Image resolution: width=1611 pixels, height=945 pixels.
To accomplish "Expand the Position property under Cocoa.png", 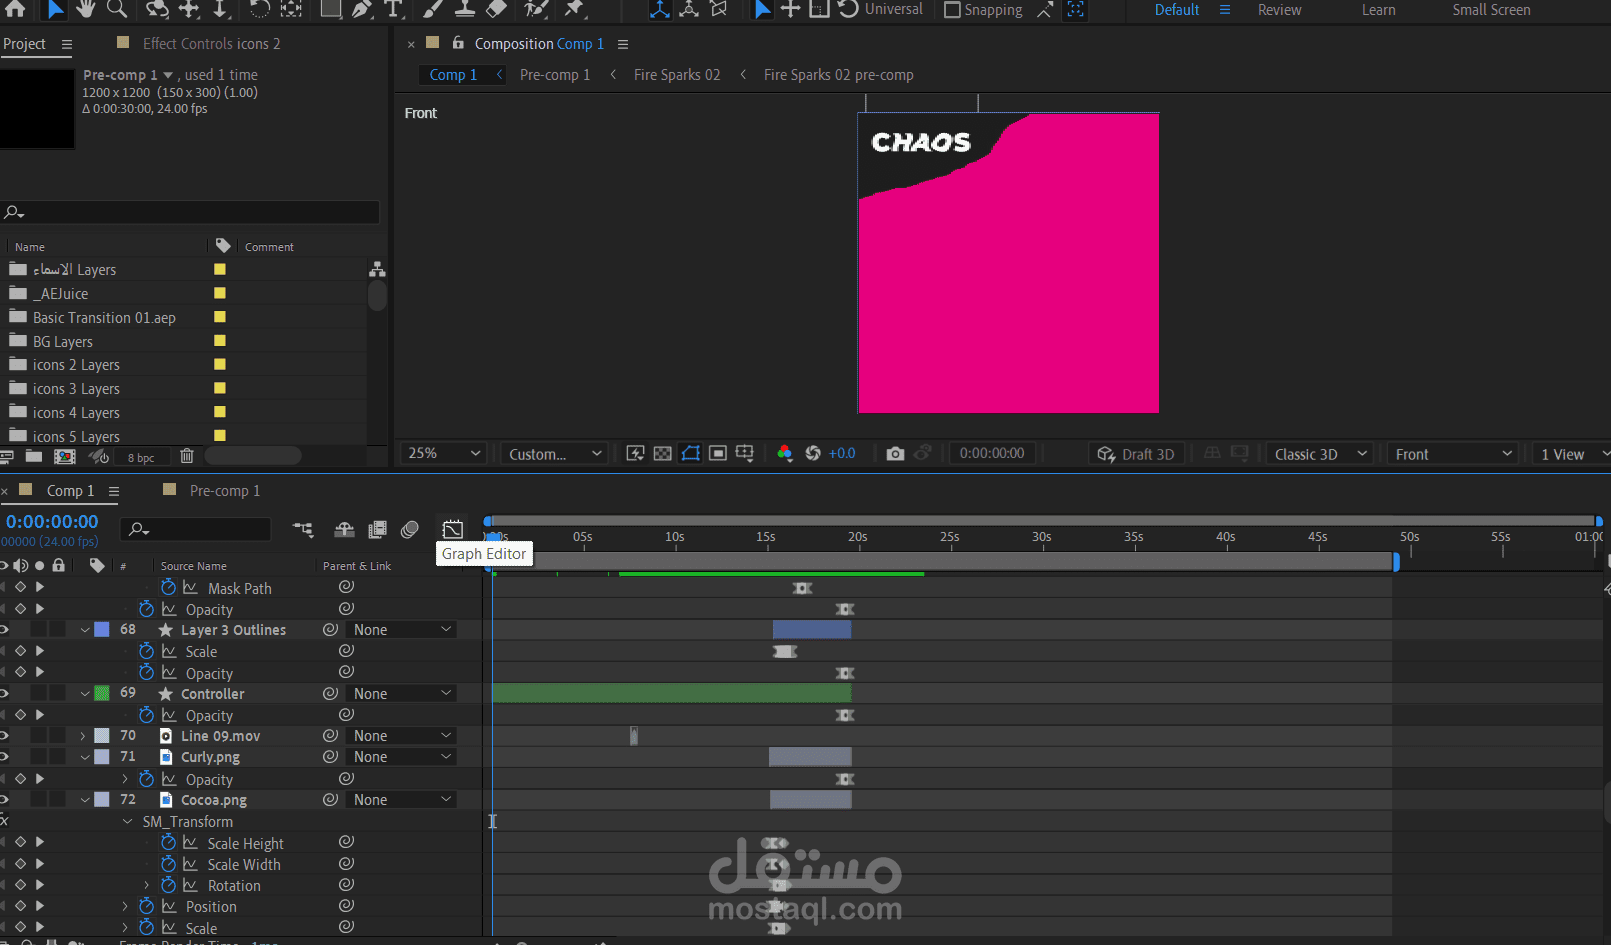I will click(125, 906).
